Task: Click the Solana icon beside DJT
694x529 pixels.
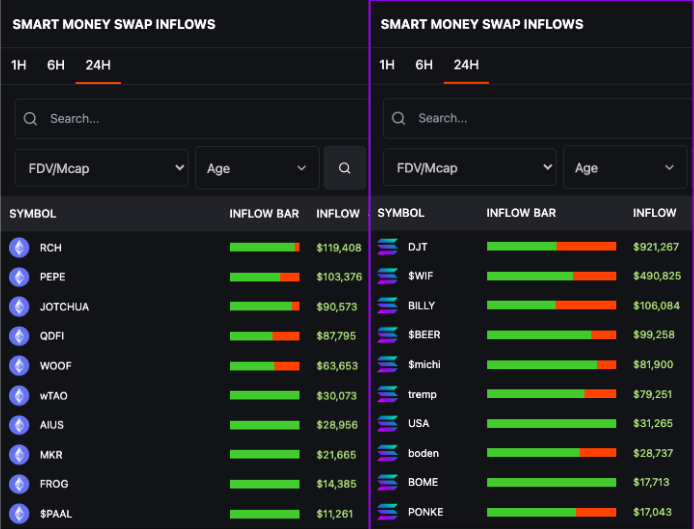Action: 387,247
